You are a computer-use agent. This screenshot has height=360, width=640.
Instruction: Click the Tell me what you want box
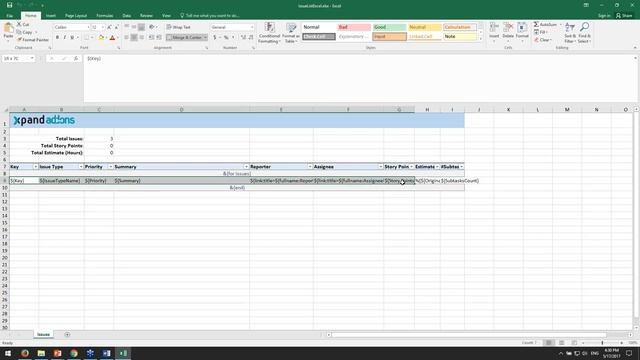[x=210, y=16]
